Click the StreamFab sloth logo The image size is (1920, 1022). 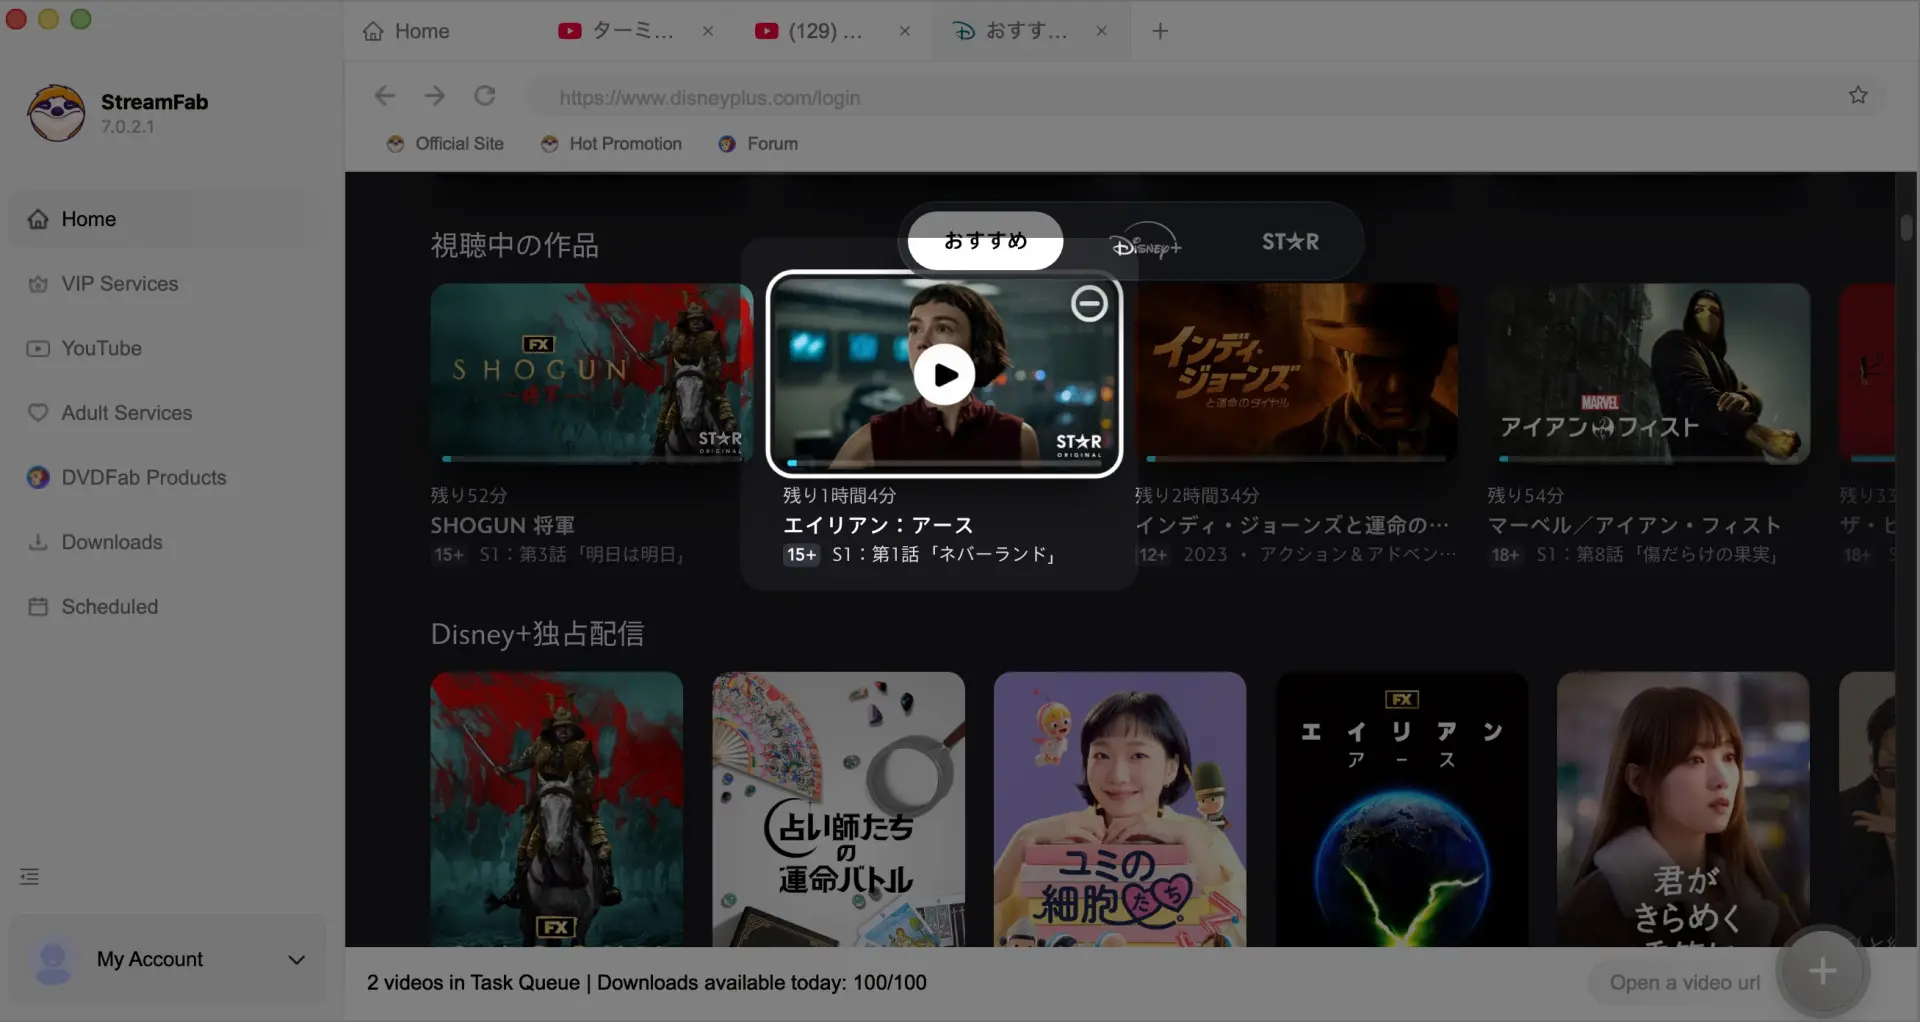click(56, 112)
